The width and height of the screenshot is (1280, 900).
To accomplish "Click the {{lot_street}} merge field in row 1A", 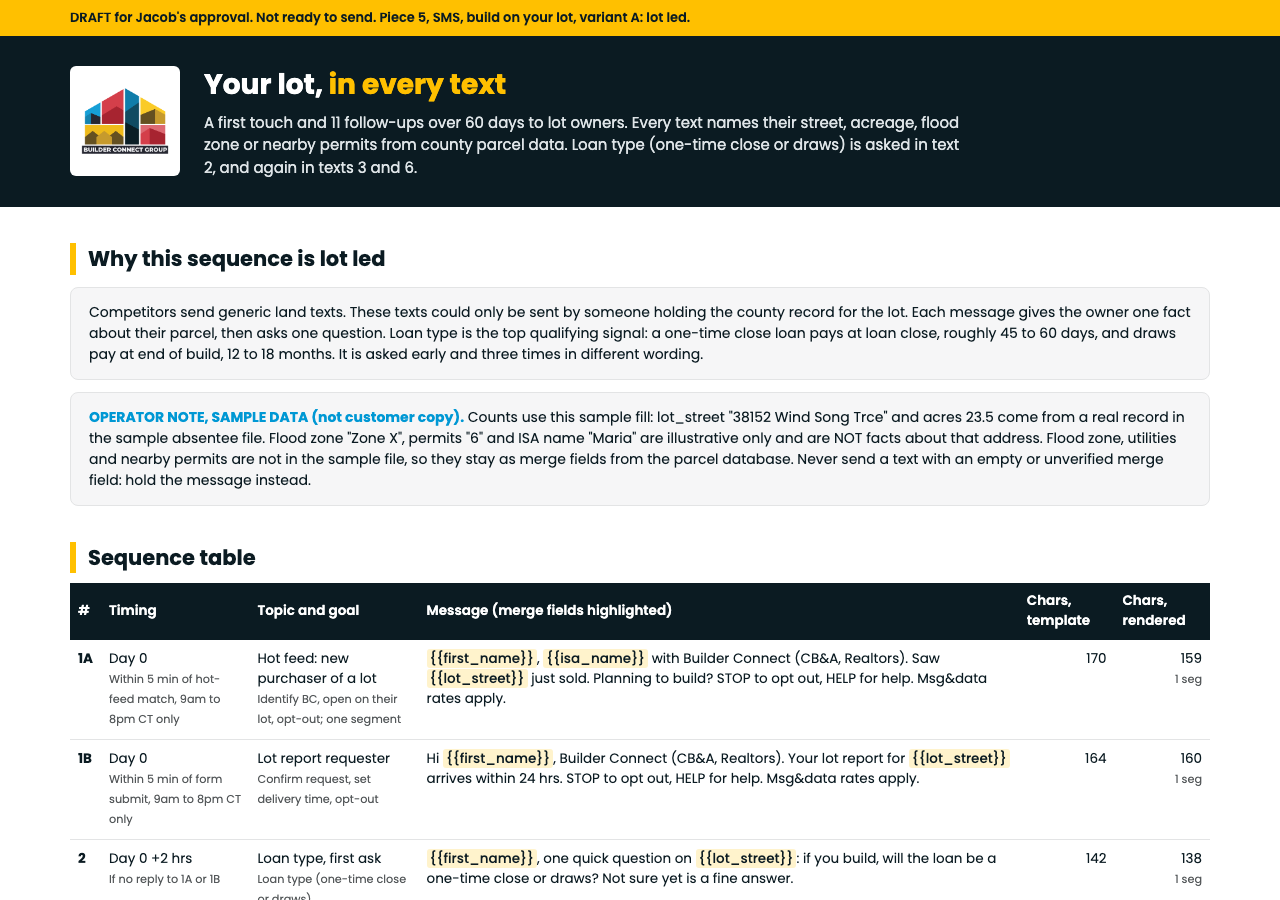I will point(477,678).
